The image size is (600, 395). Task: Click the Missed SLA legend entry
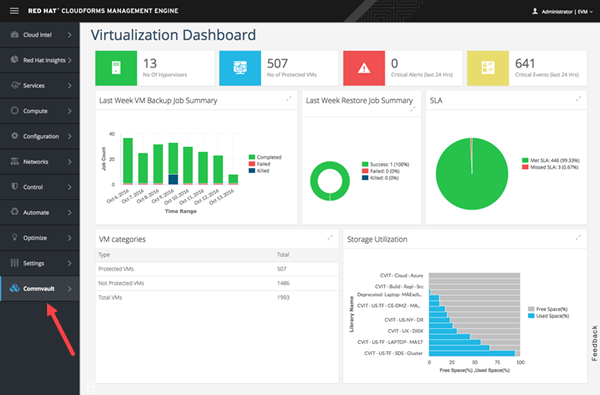pyautogui.click(x=550, y=167)
